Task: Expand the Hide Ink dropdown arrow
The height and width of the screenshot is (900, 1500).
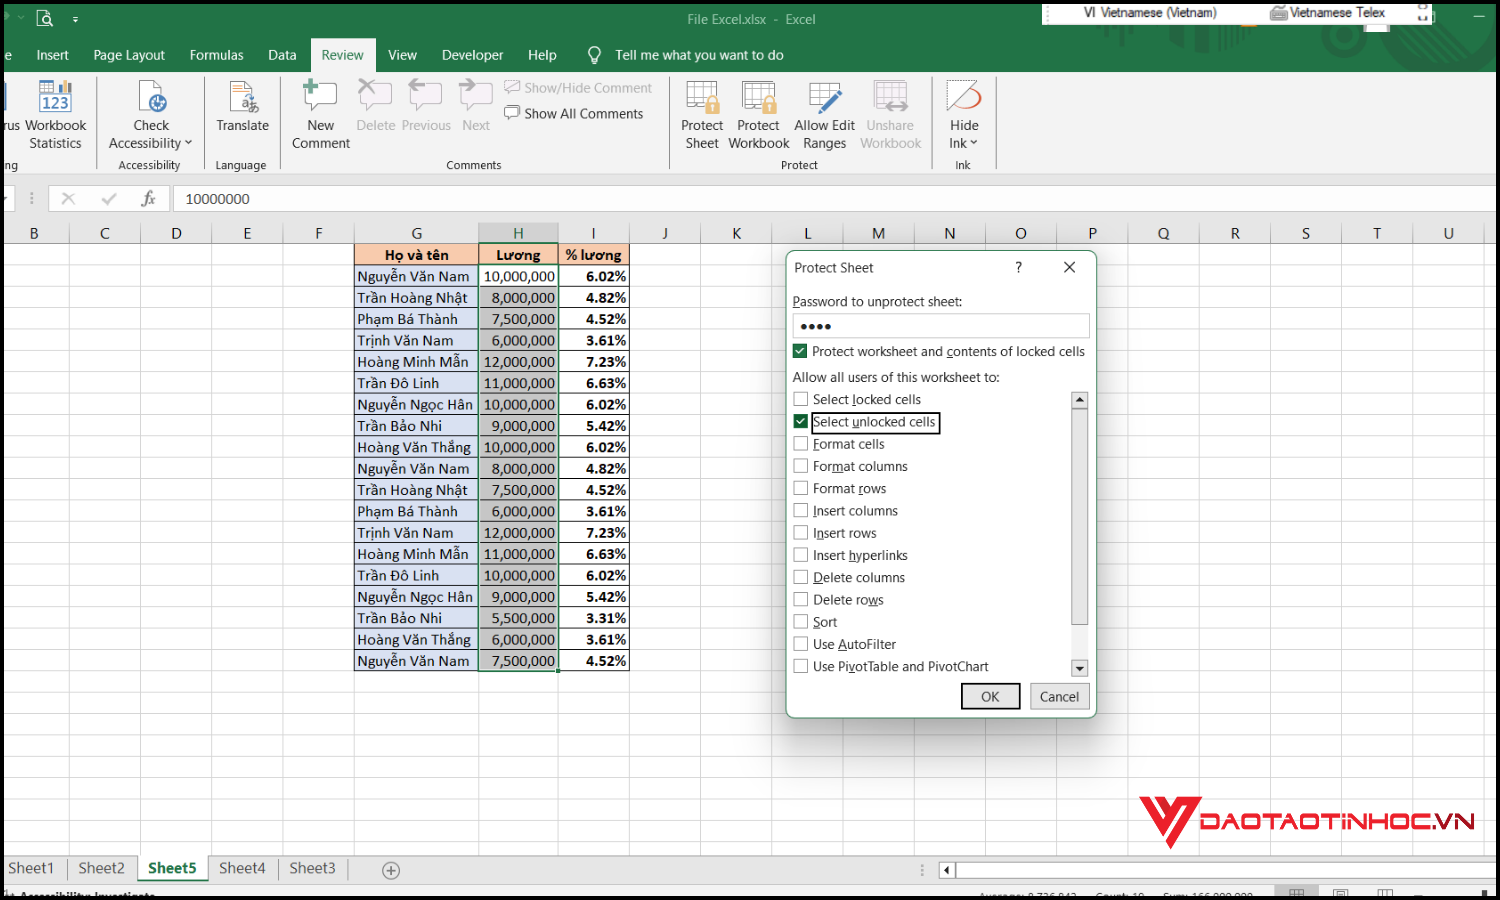Action: point(973,143)
